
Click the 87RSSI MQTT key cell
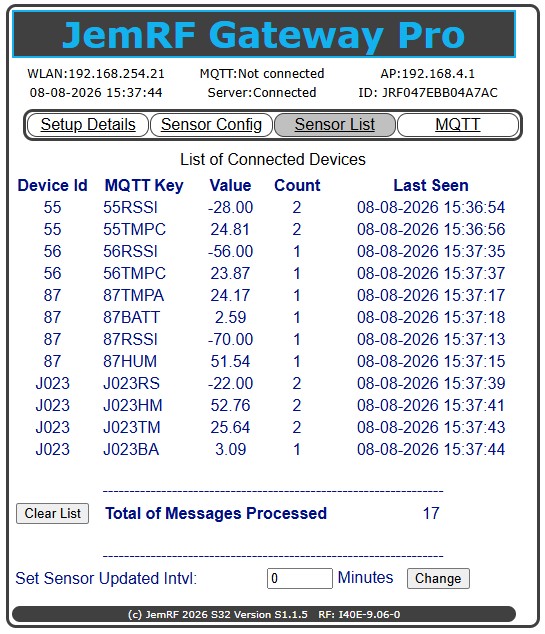(130, 339)
